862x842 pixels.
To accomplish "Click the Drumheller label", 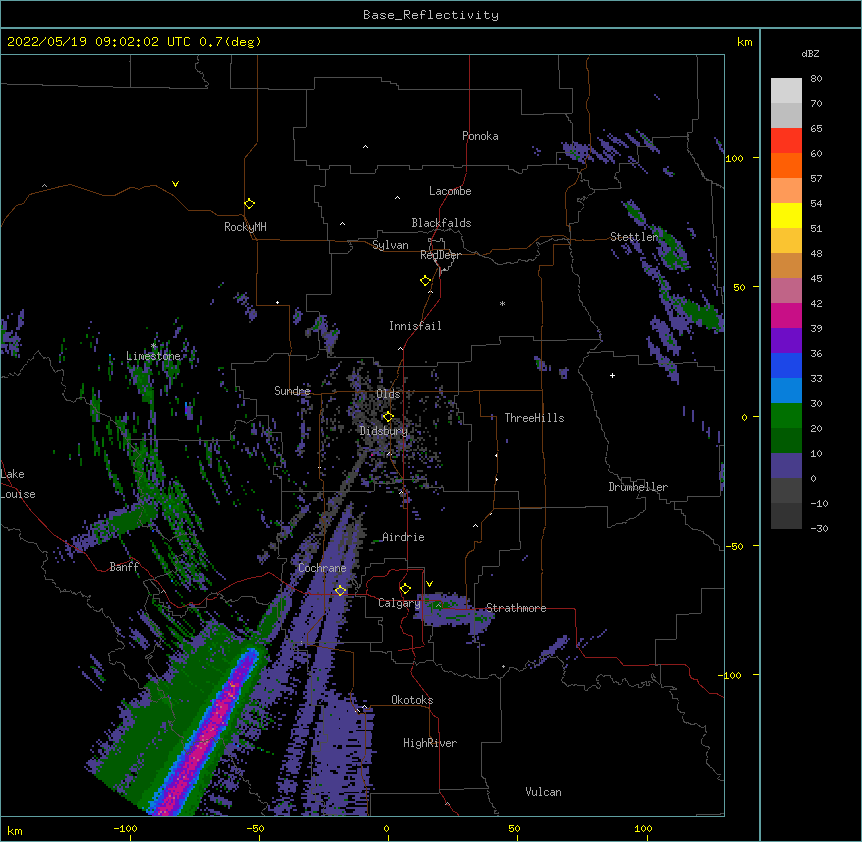I will click(638, 487).
